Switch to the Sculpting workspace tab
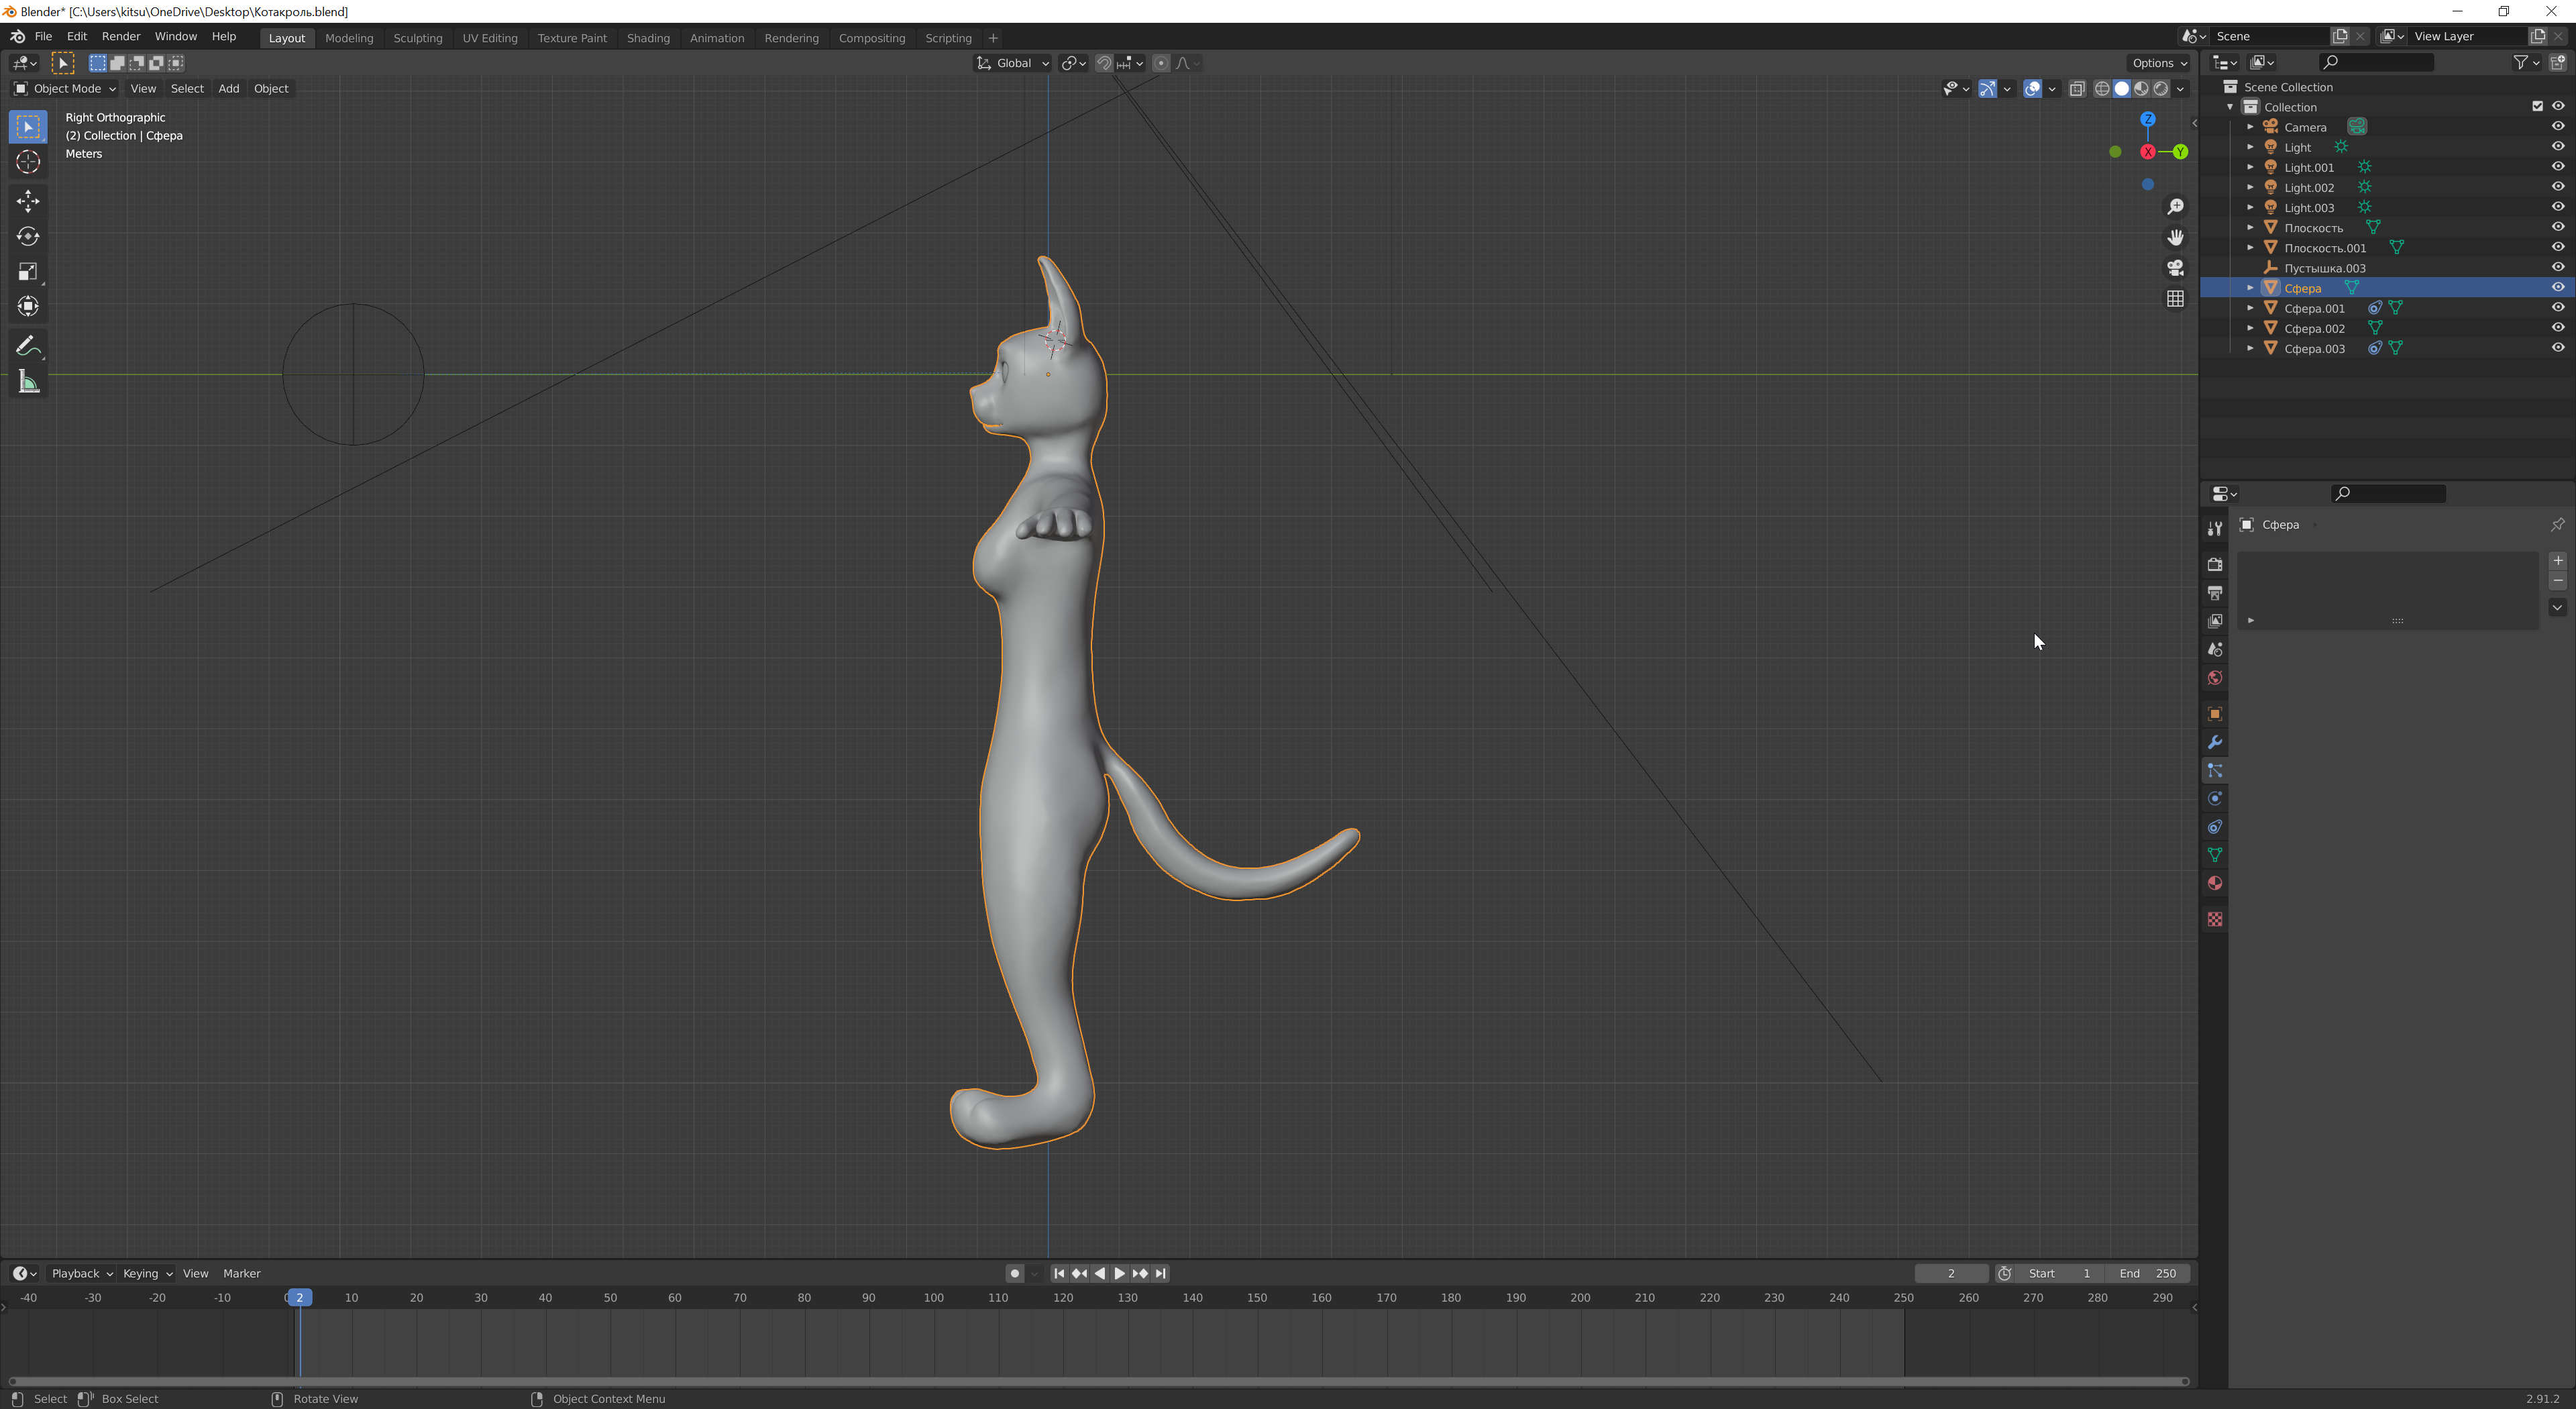 point(418,38)
